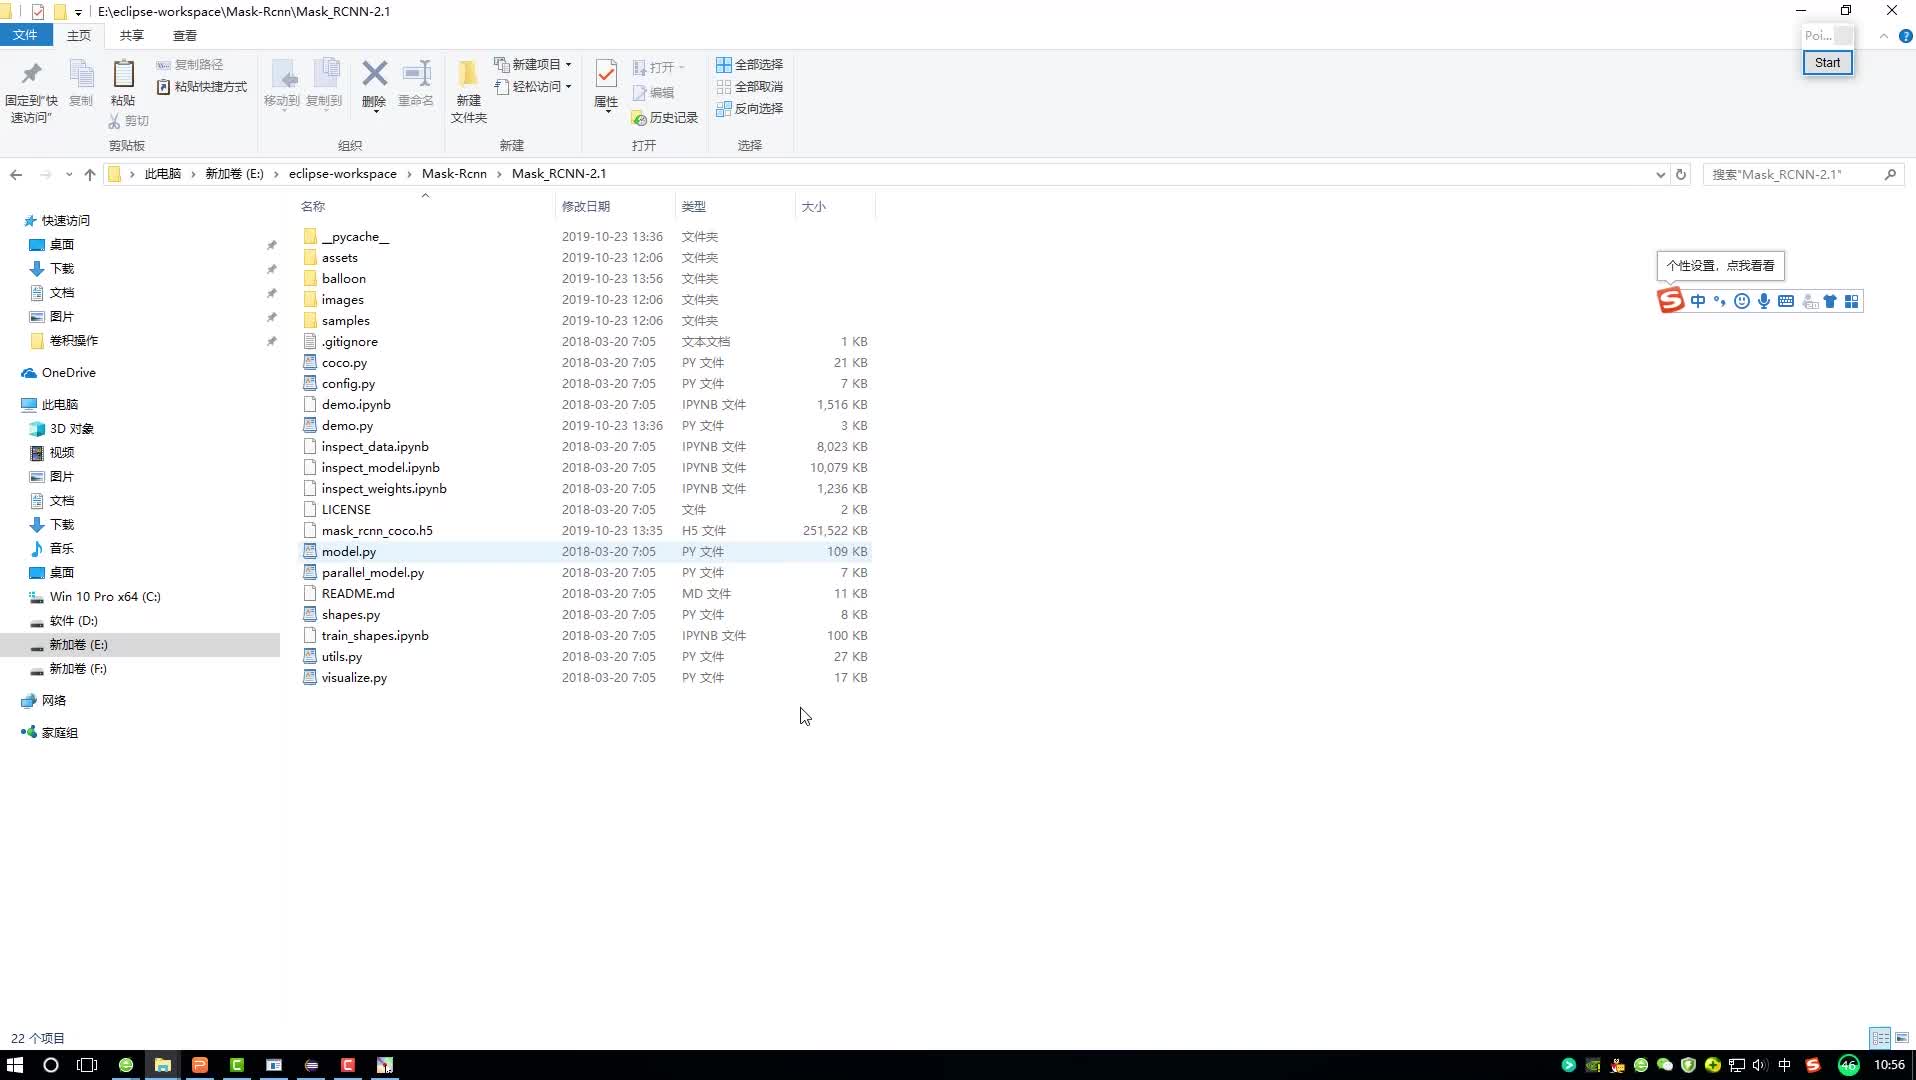Click Select All in ribbon
This screenshot has width=1916, height=1080.
click(x=750, y=65)
